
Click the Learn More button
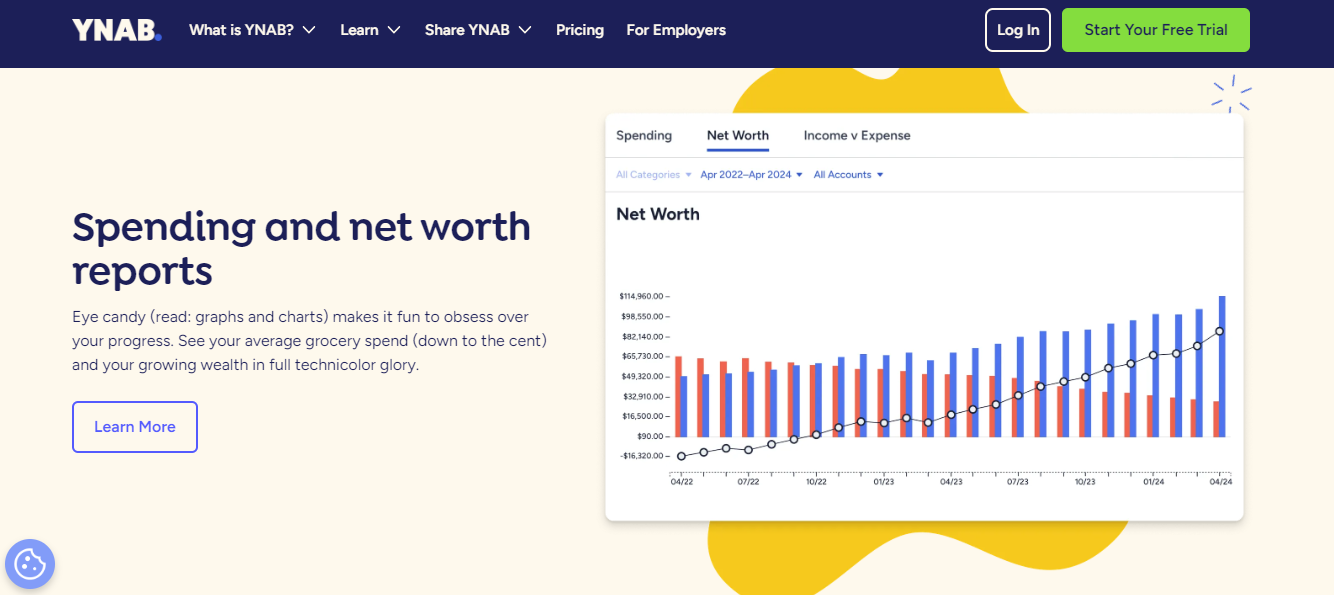pos(135,427)
